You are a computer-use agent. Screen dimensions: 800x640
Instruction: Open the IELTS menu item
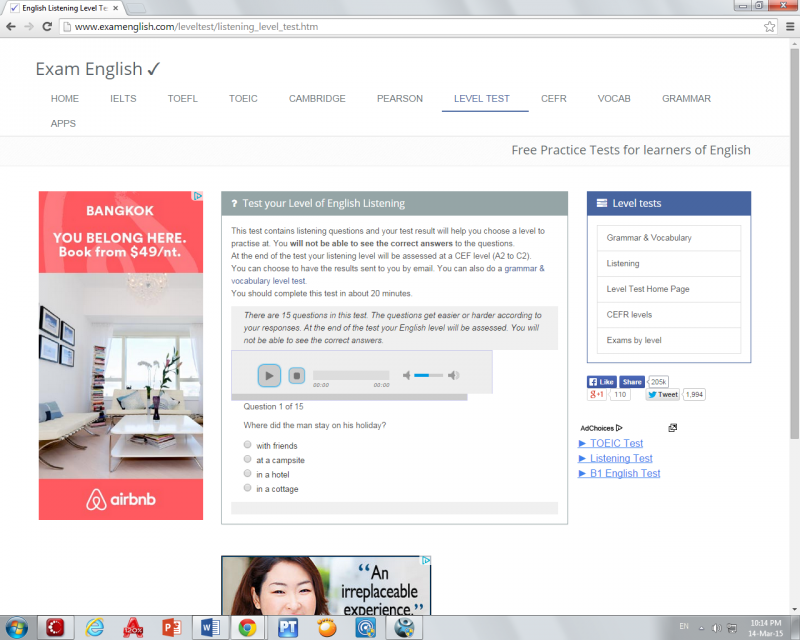(123, 99)
